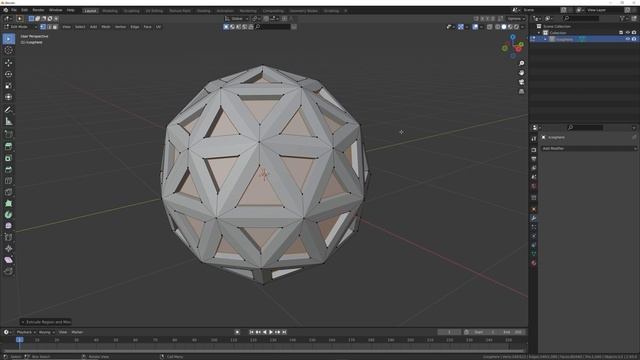Open the File menu
640x360 pixels.
pos(14,10)
